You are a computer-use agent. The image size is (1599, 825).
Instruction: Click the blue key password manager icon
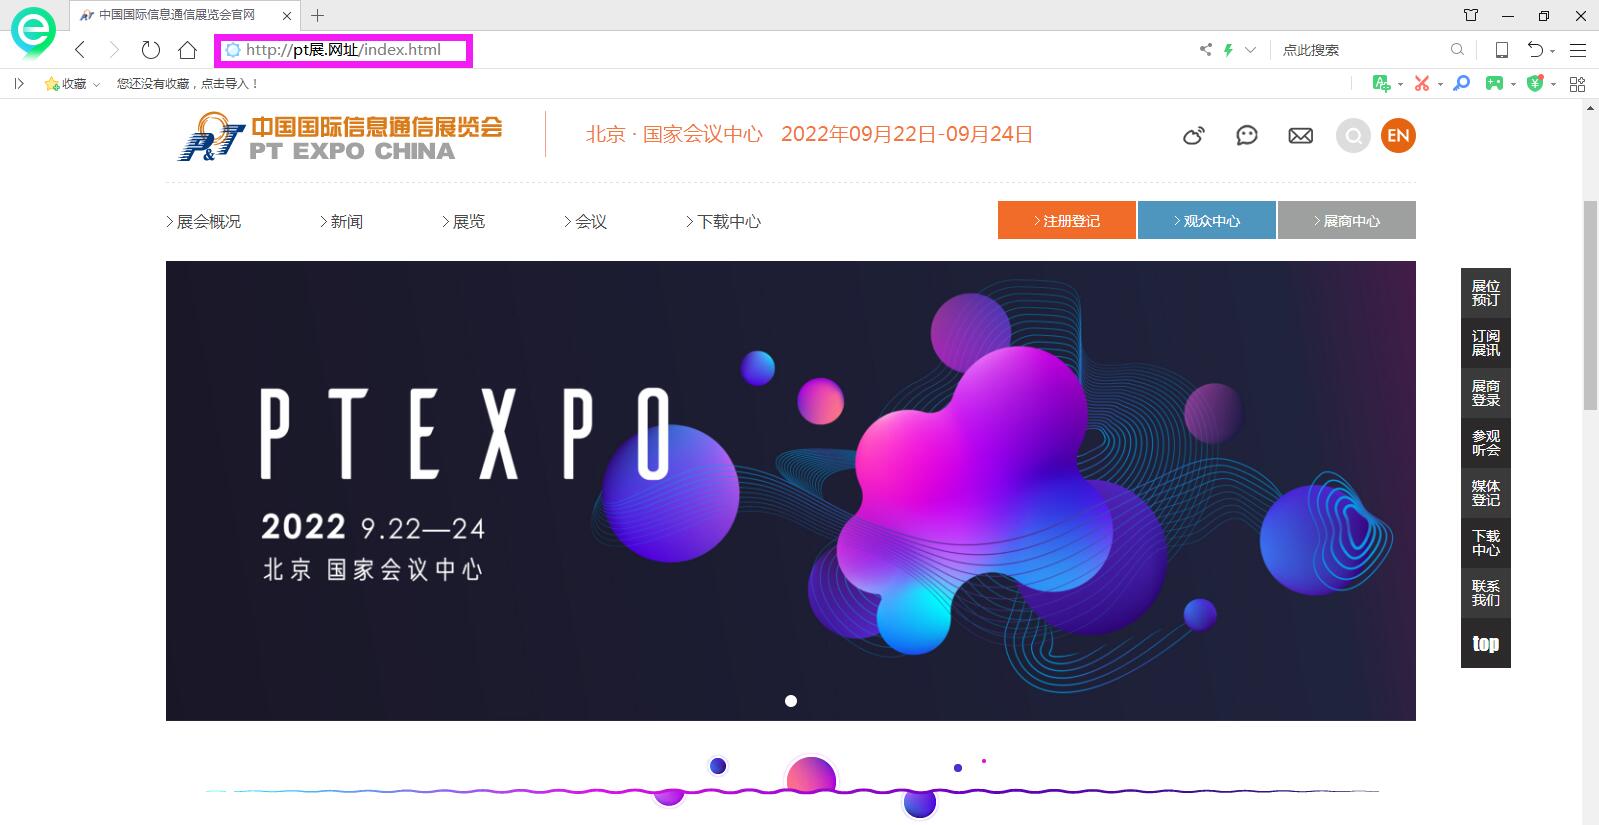tap(1462, 84)
